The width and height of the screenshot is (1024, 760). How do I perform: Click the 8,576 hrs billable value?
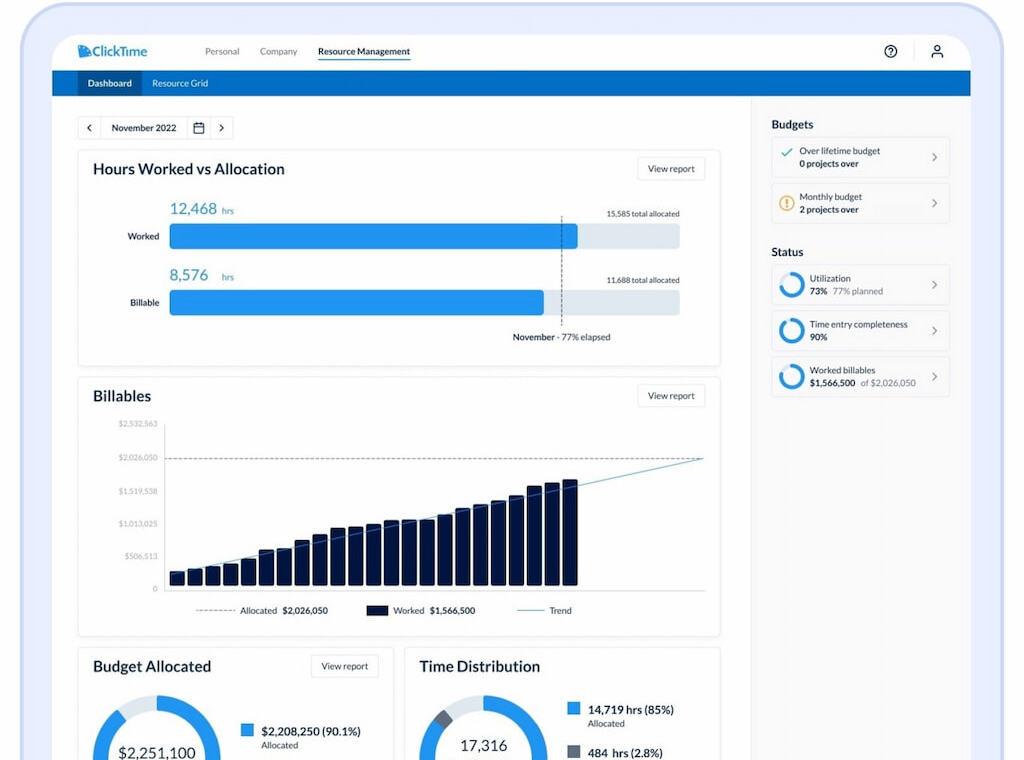tap(202, 275)
